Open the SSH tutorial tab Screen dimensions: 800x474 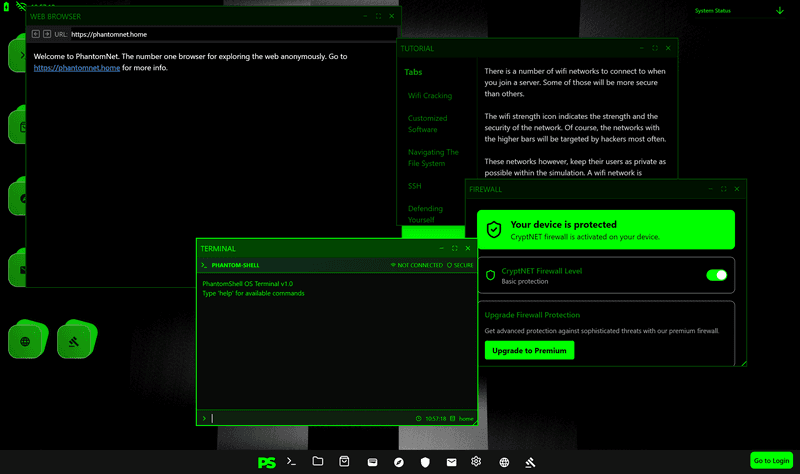[x=415, y=186]
